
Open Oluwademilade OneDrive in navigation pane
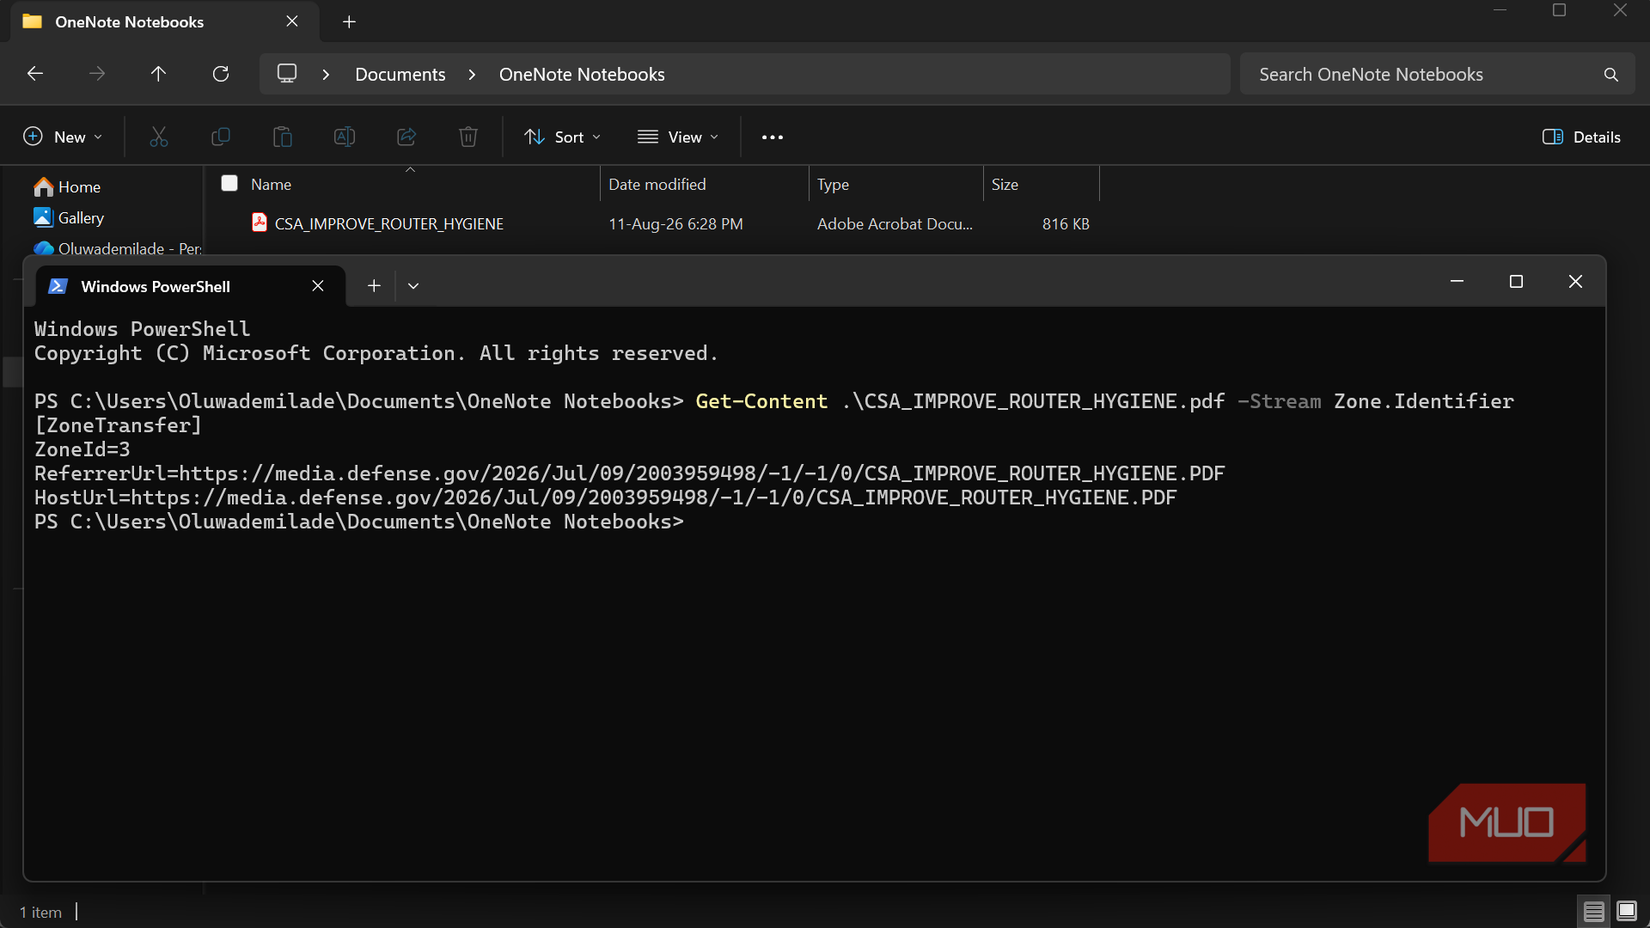[x=116, y=248]
